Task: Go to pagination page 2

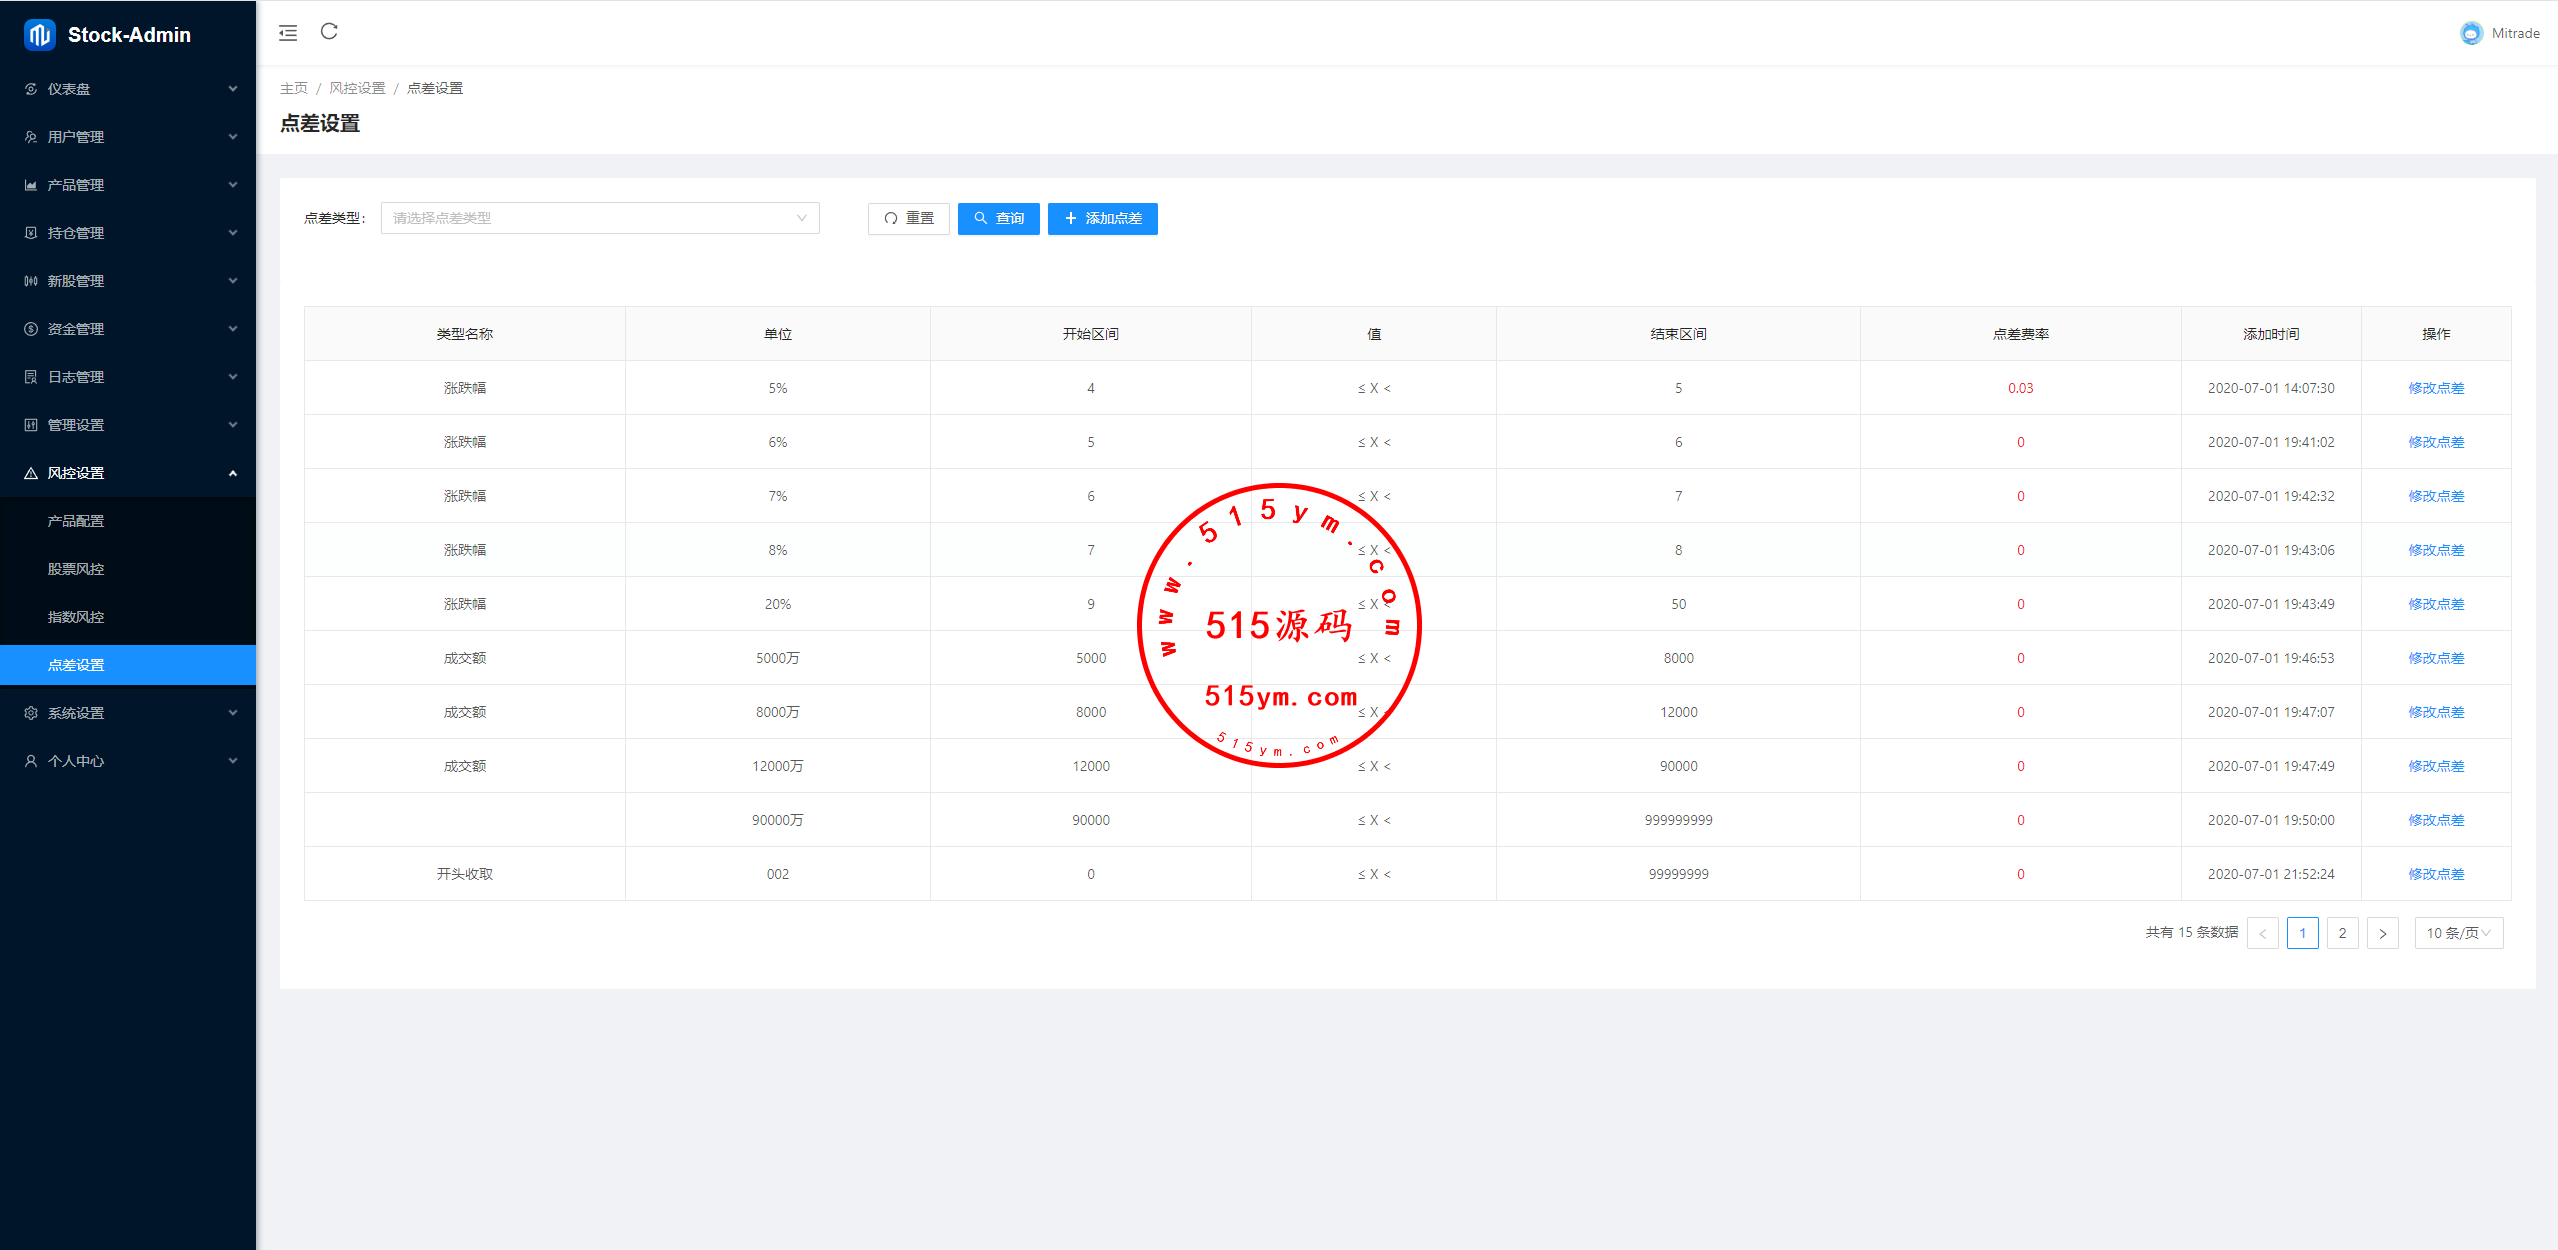Action: [2342, 933]
